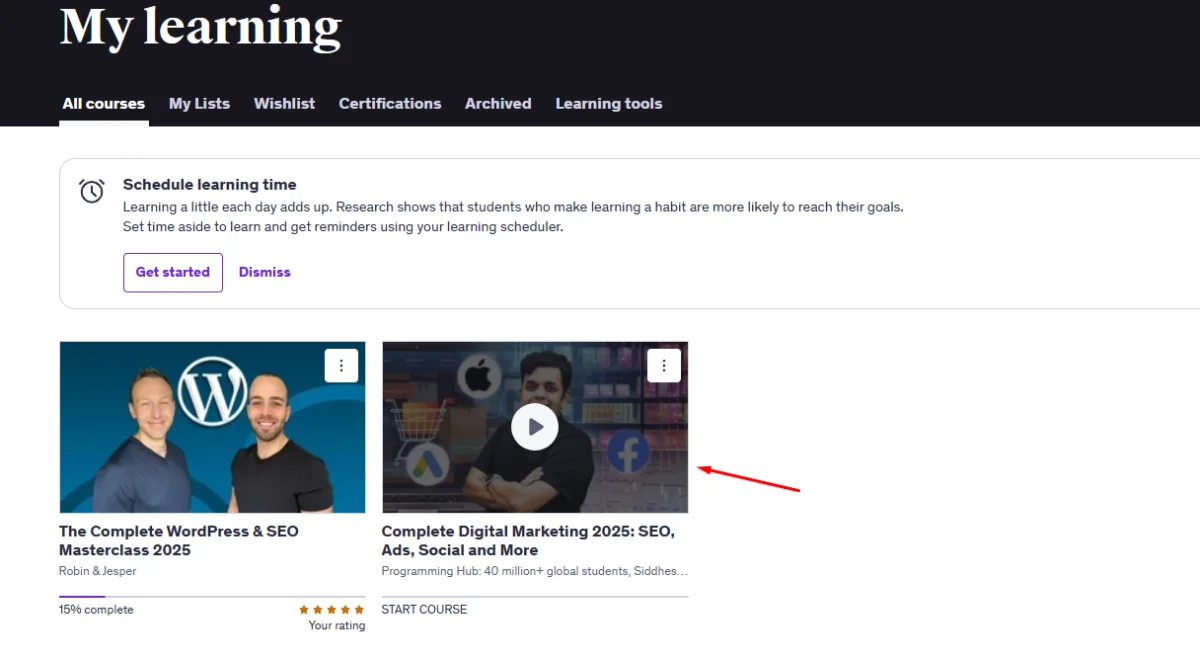Viewport: 1200px width, 661px height.
Task: Click Complete Digital Marketing 2025 course title
Action: pos(528,541)
